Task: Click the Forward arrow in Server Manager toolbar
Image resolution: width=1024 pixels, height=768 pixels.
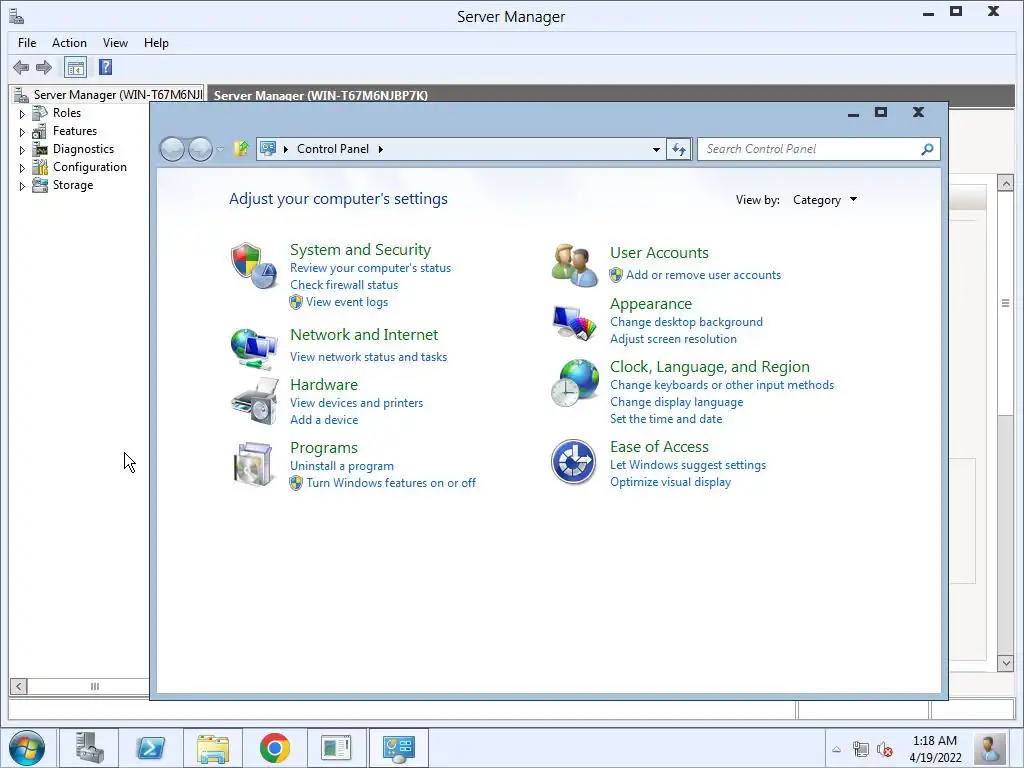Action: (x=44, y=67)
